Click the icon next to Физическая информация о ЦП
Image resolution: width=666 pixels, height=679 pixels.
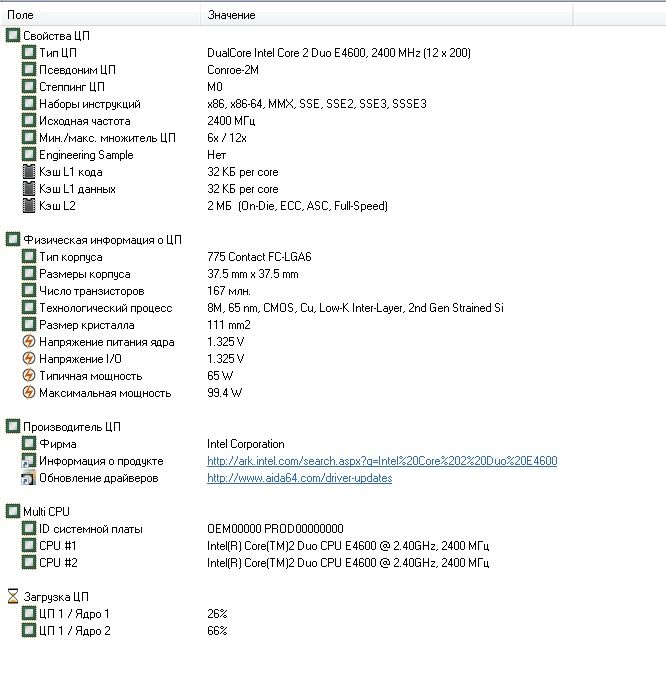13,239
